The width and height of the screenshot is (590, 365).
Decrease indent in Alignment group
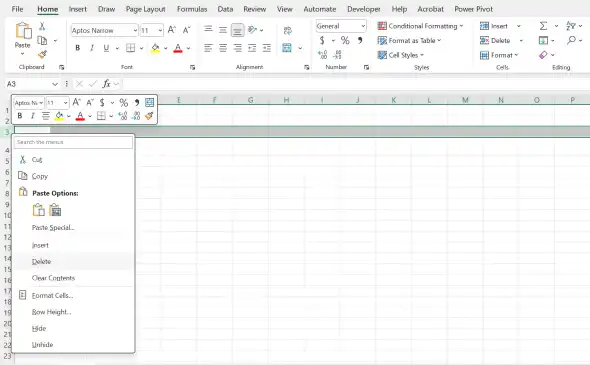tap(252, 48)
